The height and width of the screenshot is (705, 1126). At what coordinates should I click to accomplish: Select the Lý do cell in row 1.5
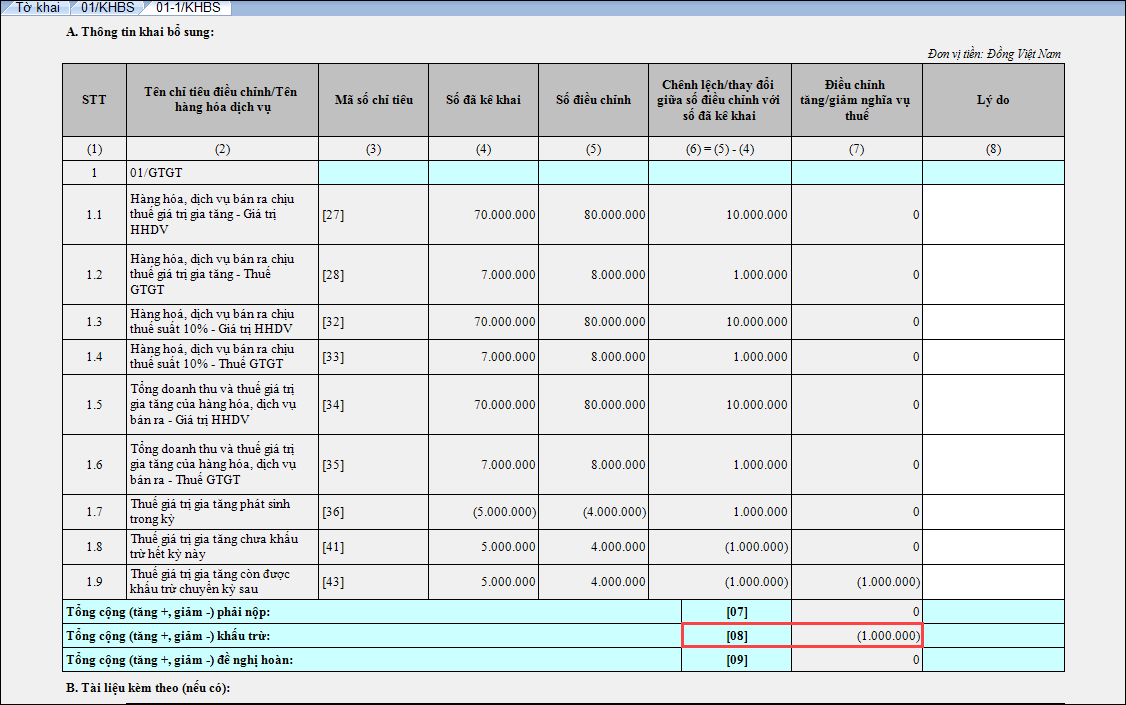[x=993, y=404]
